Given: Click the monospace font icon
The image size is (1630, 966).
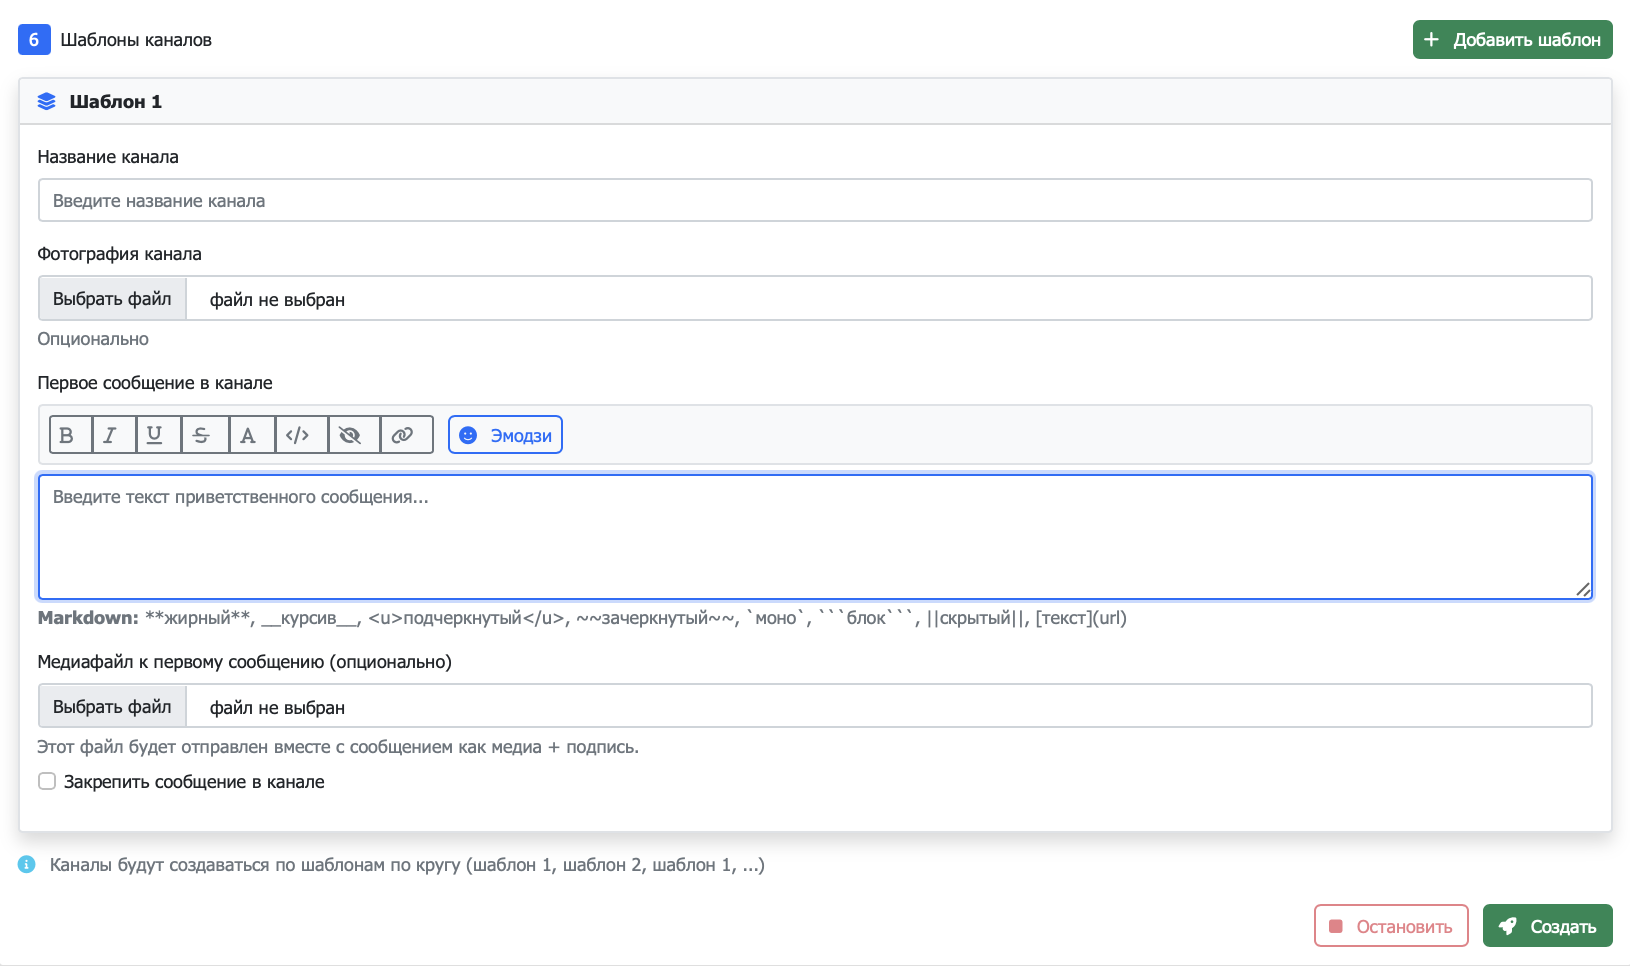Looking at the screenshot, I should (x=248, y=435).
